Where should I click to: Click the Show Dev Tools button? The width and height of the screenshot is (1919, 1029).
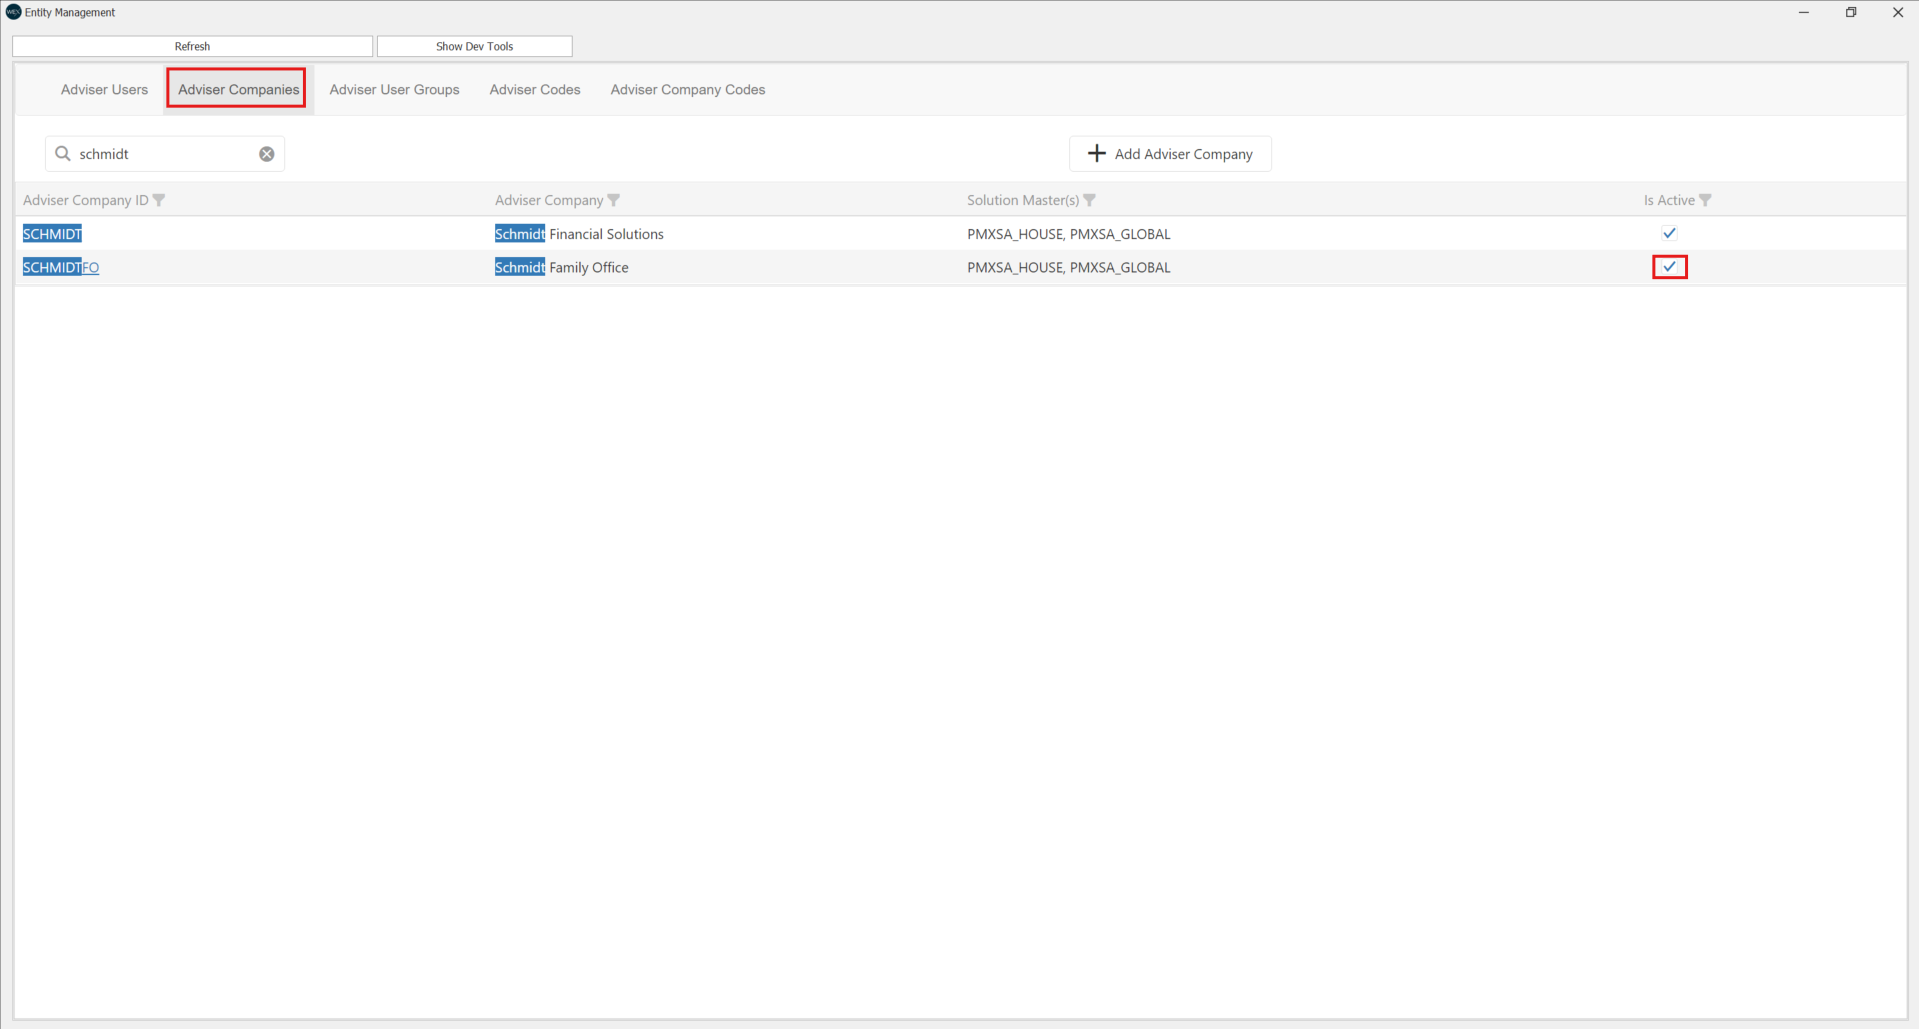pyautogui.click(x=474, y=46)
